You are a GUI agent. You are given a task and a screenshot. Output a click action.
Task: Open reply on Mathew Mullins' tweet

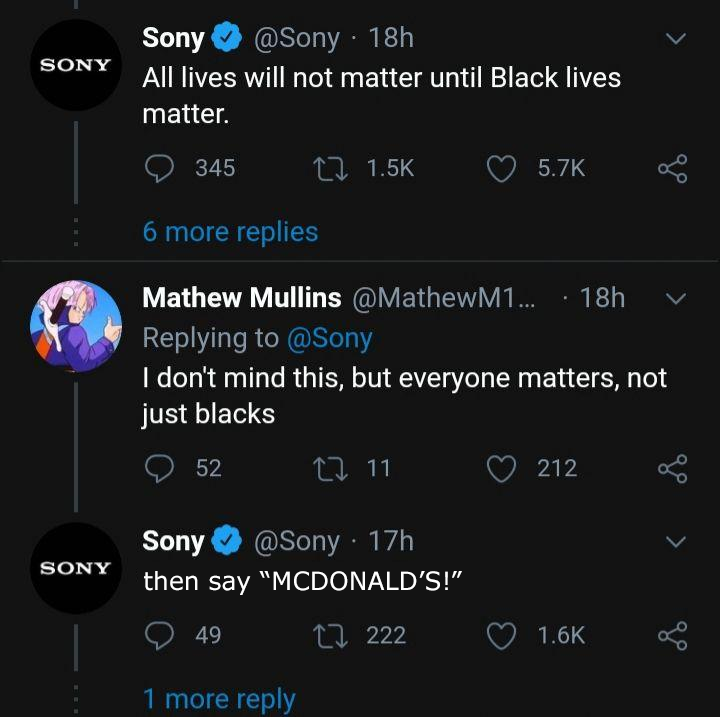click(159, 468)
